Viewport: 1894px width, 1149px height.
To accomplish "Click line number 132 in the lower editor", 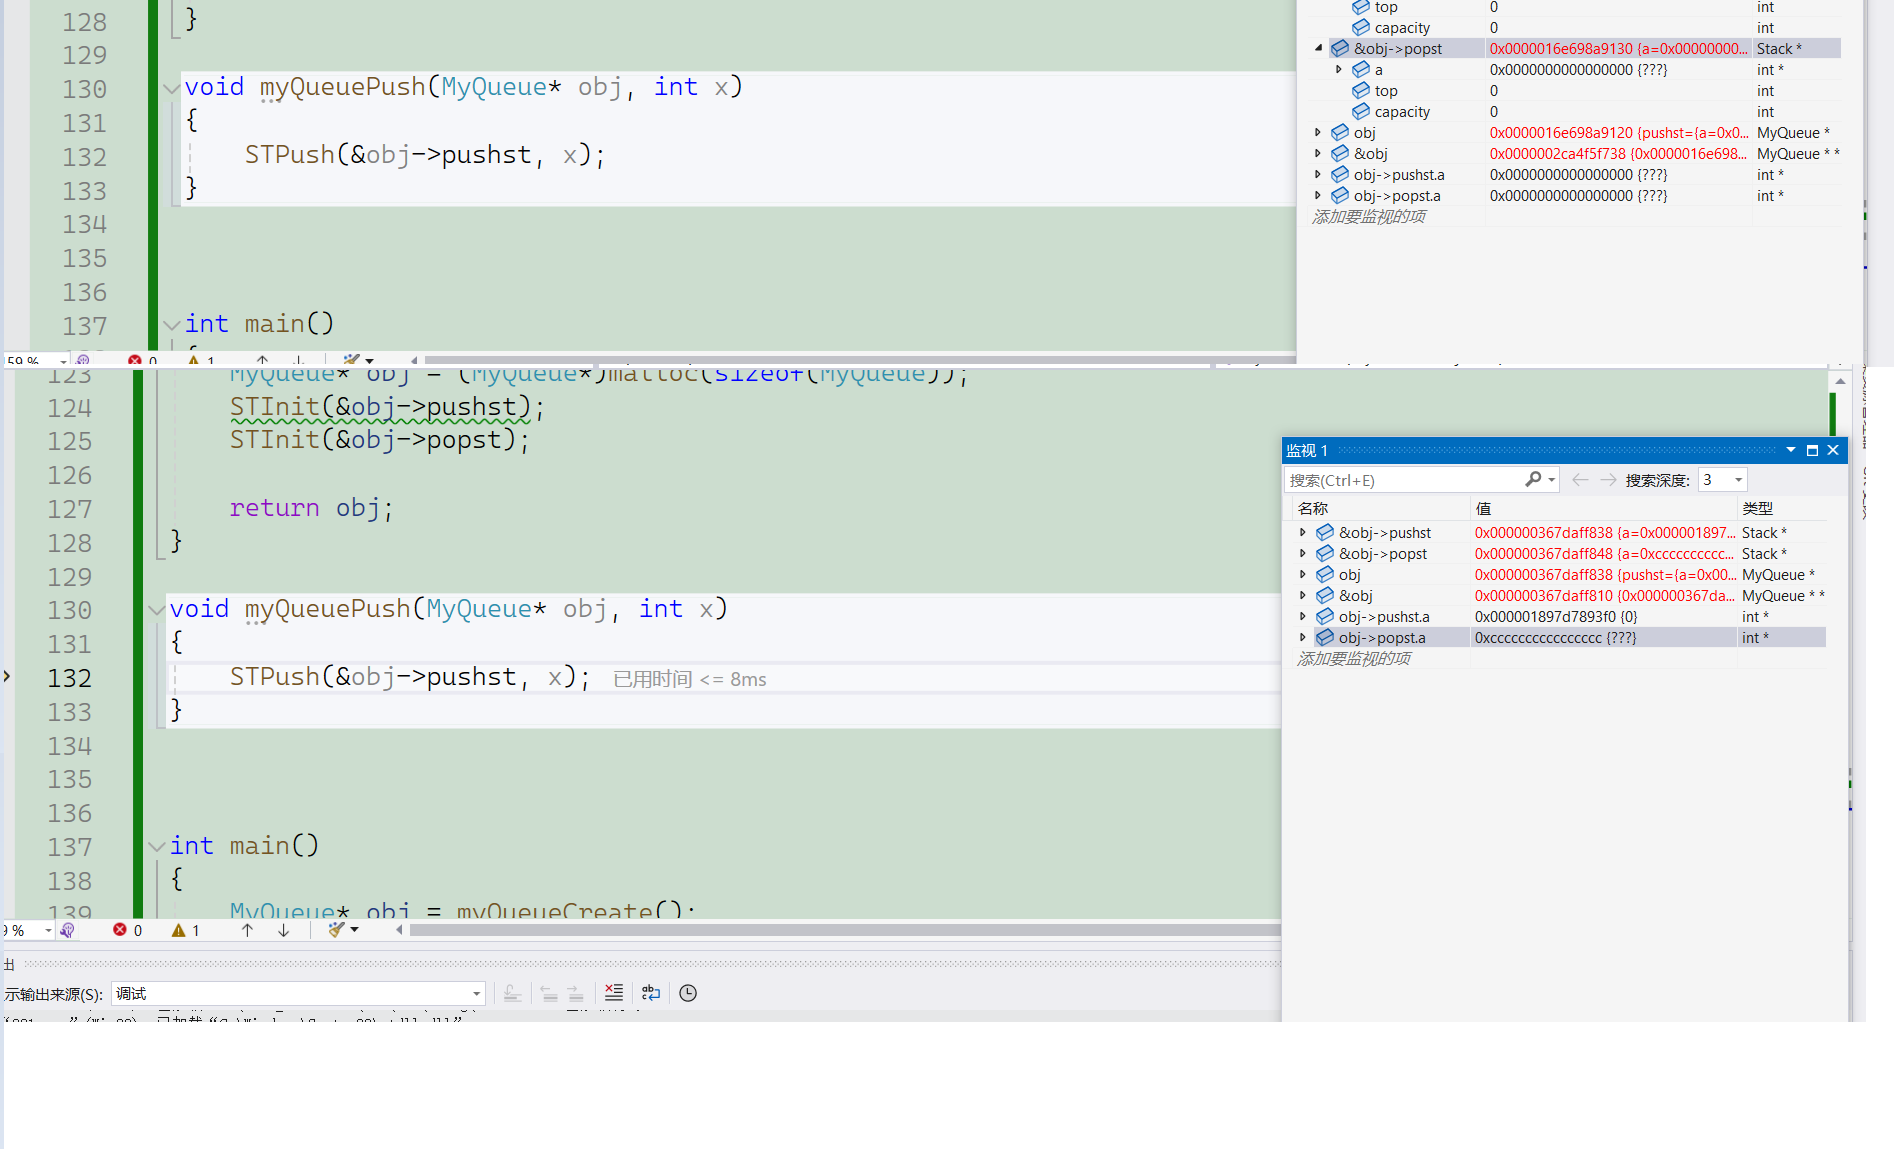I will coord(69,678).
